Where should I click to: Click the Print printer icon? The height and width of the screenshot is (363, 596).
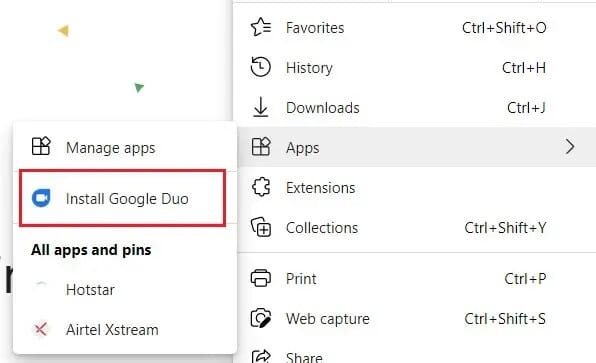(x=261, y=278)
